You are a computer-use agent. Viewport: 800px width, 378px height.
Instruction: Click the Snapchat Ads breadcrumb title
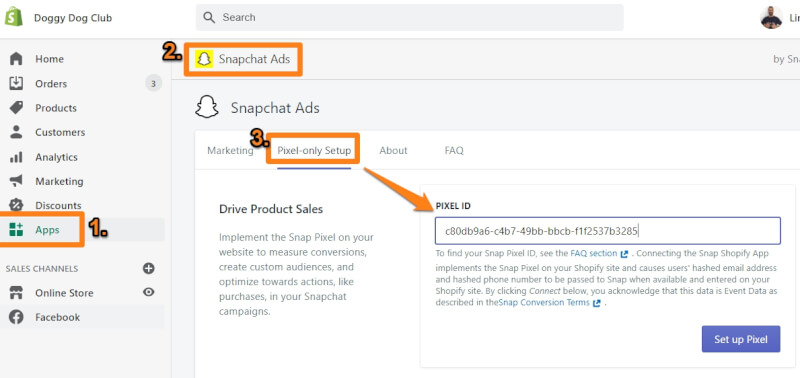[254, 59]
